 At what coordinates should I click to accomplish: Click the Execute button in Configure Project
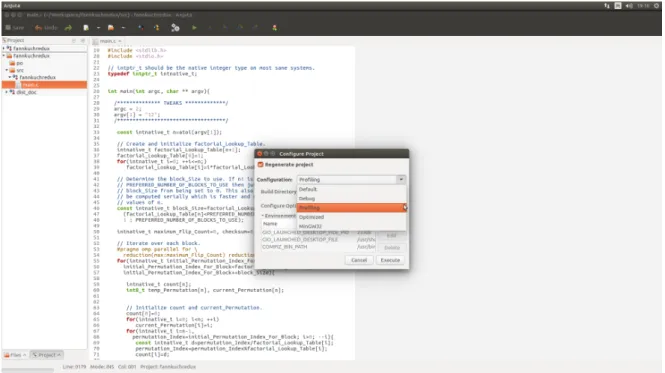coord(390,260)
